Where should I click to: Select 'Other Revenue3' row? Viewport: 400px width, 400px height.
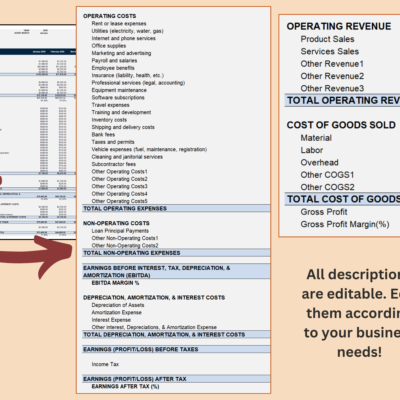click(332, 88)
